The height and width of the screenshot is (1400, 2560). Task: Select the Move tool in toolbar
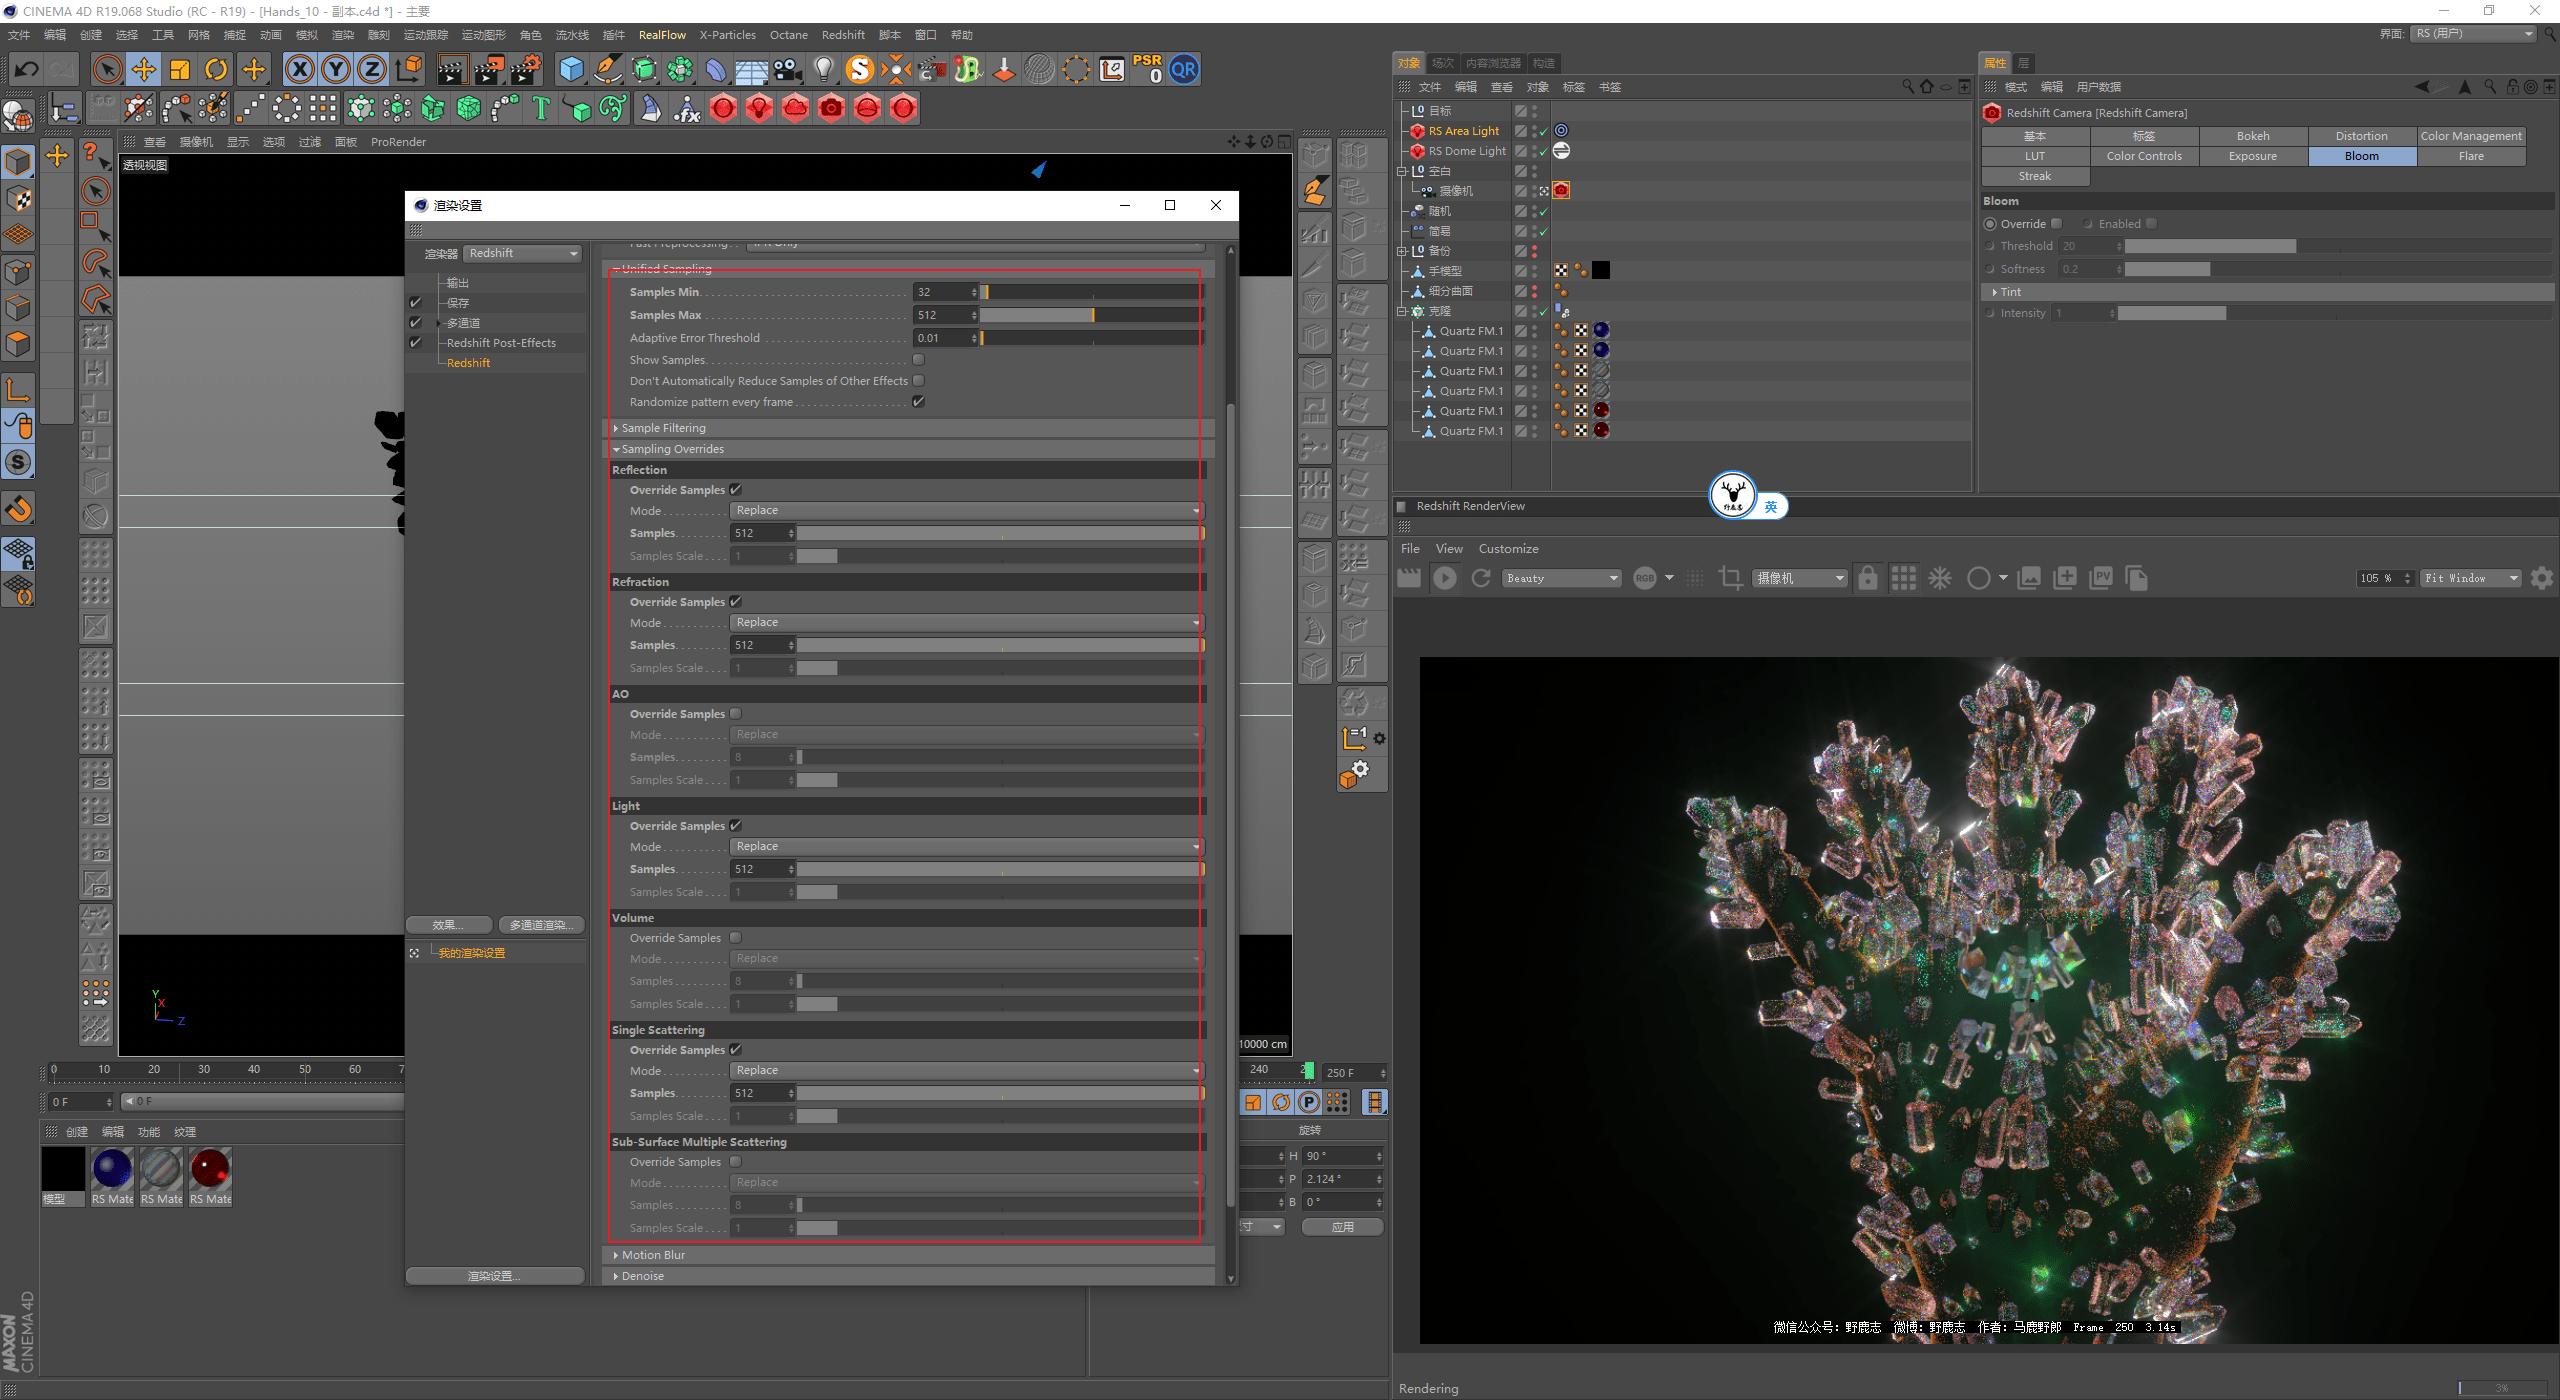coord(144,70)
